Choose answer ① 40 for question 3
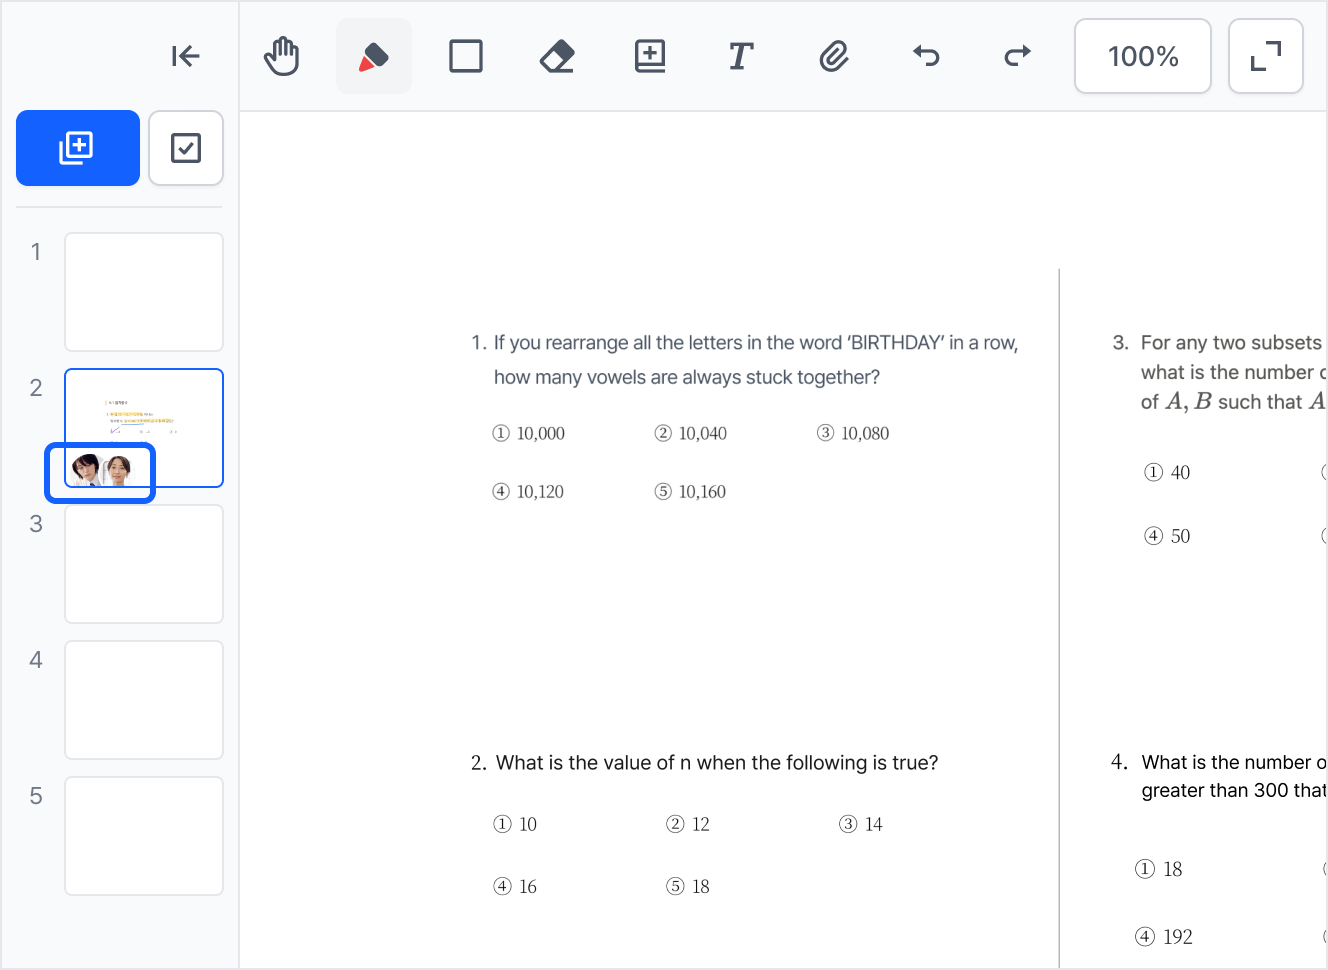 (x=1167, y=472)
